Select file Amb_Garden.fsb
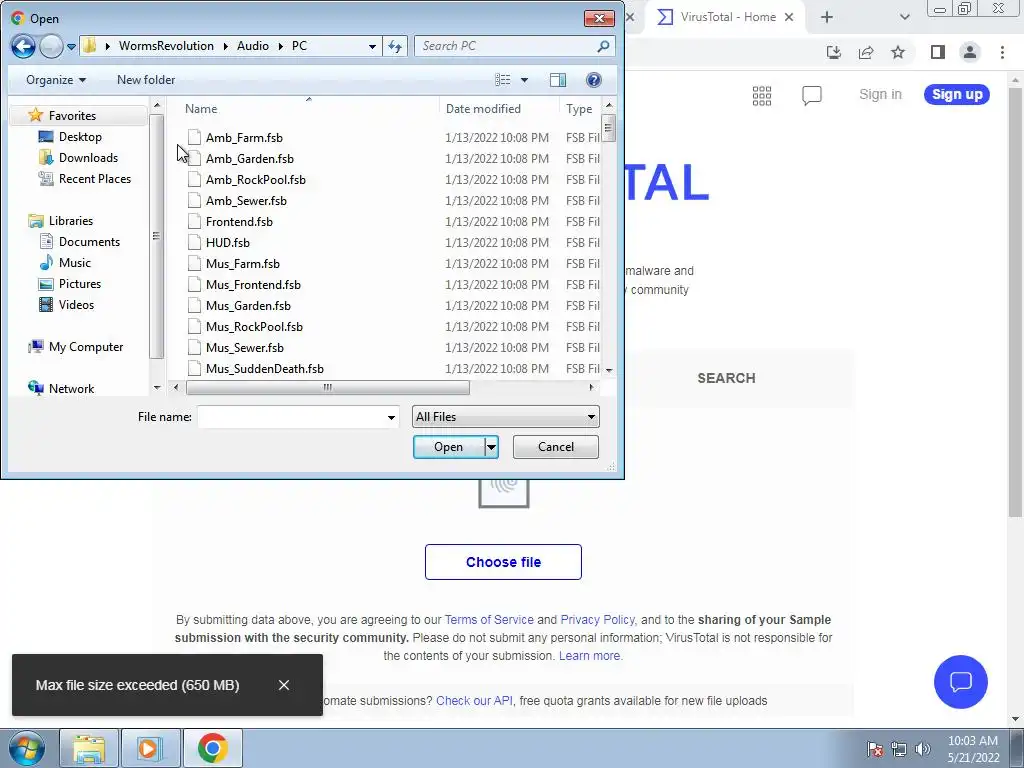The image size is (1024, 768). coord(249,159)
